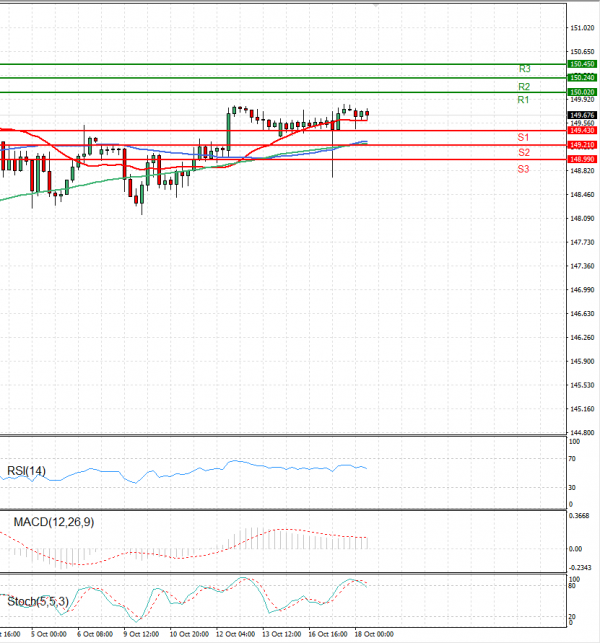The width and height of the screenshot is (600, 643).
Task: Click the 145.530 price axis value
Action: tap(582, 385)
